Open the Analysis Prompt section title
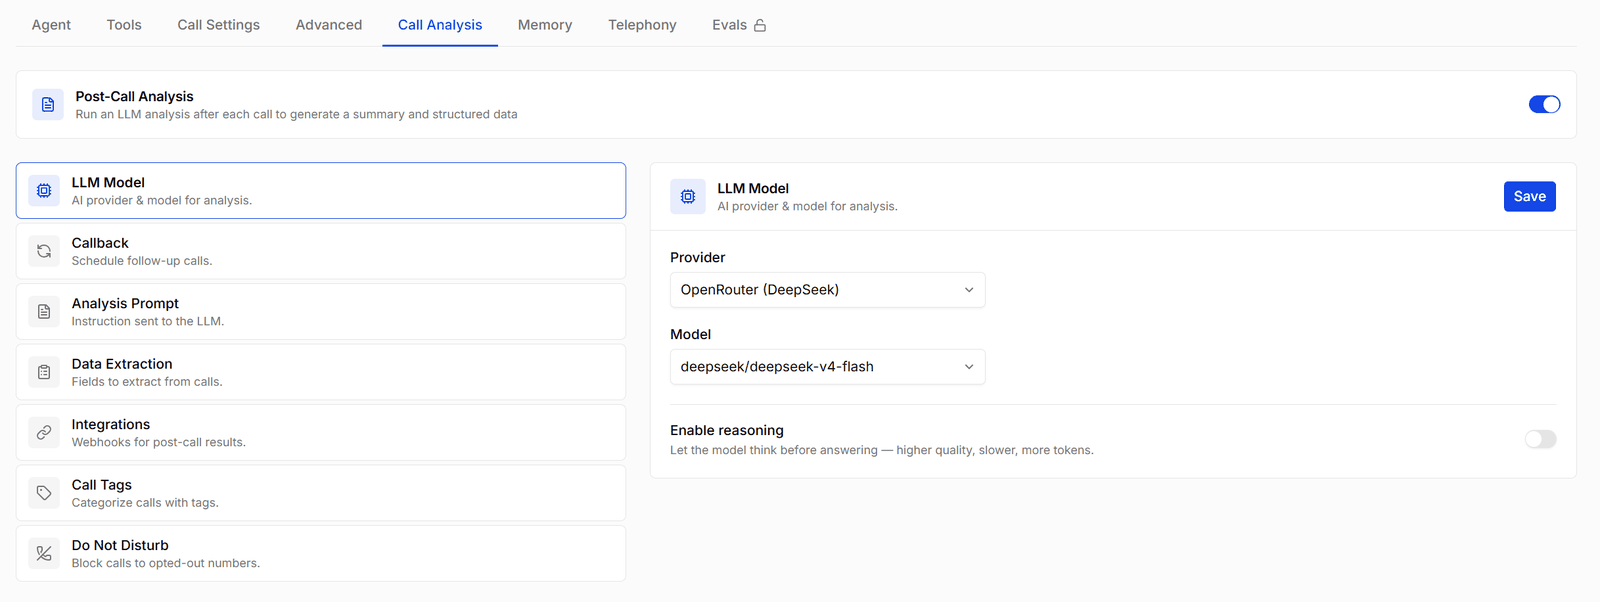This screenshot has height=602, width=1600. coord(125,303)
